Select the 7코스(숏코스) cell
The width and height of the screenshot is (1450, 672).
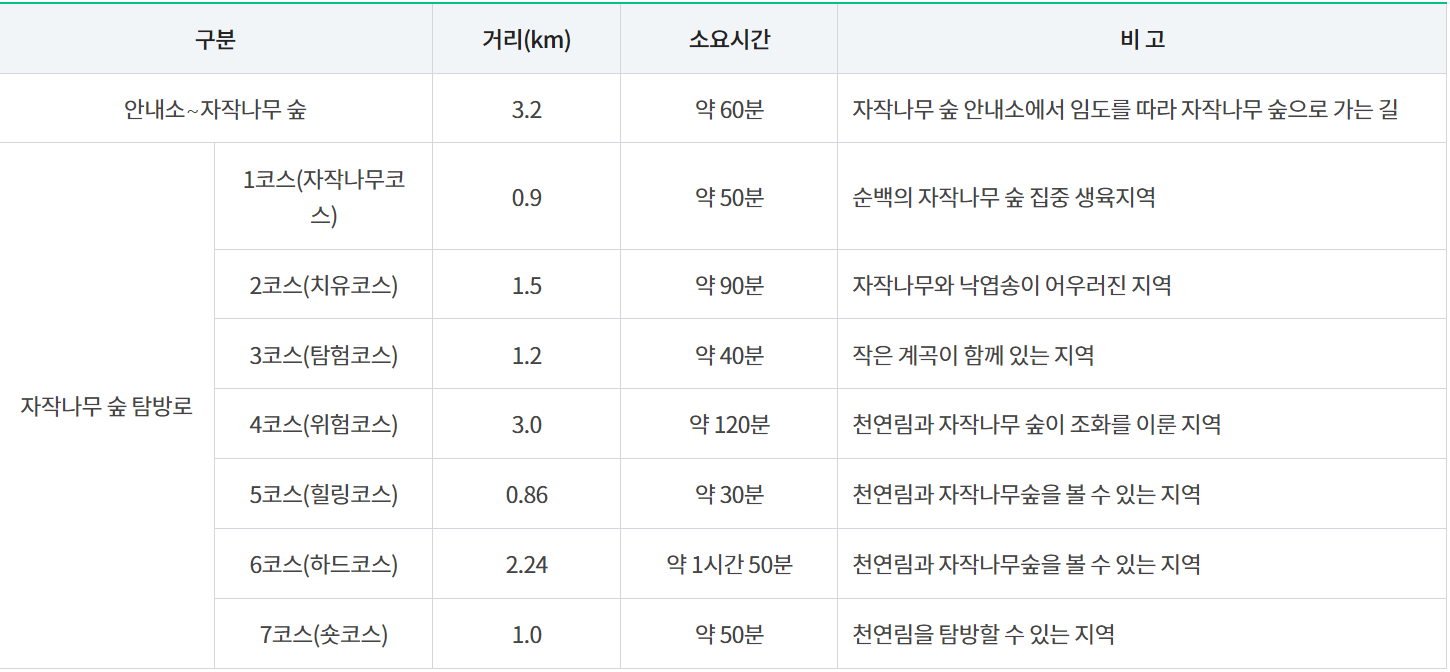click(x=322, y=633)
